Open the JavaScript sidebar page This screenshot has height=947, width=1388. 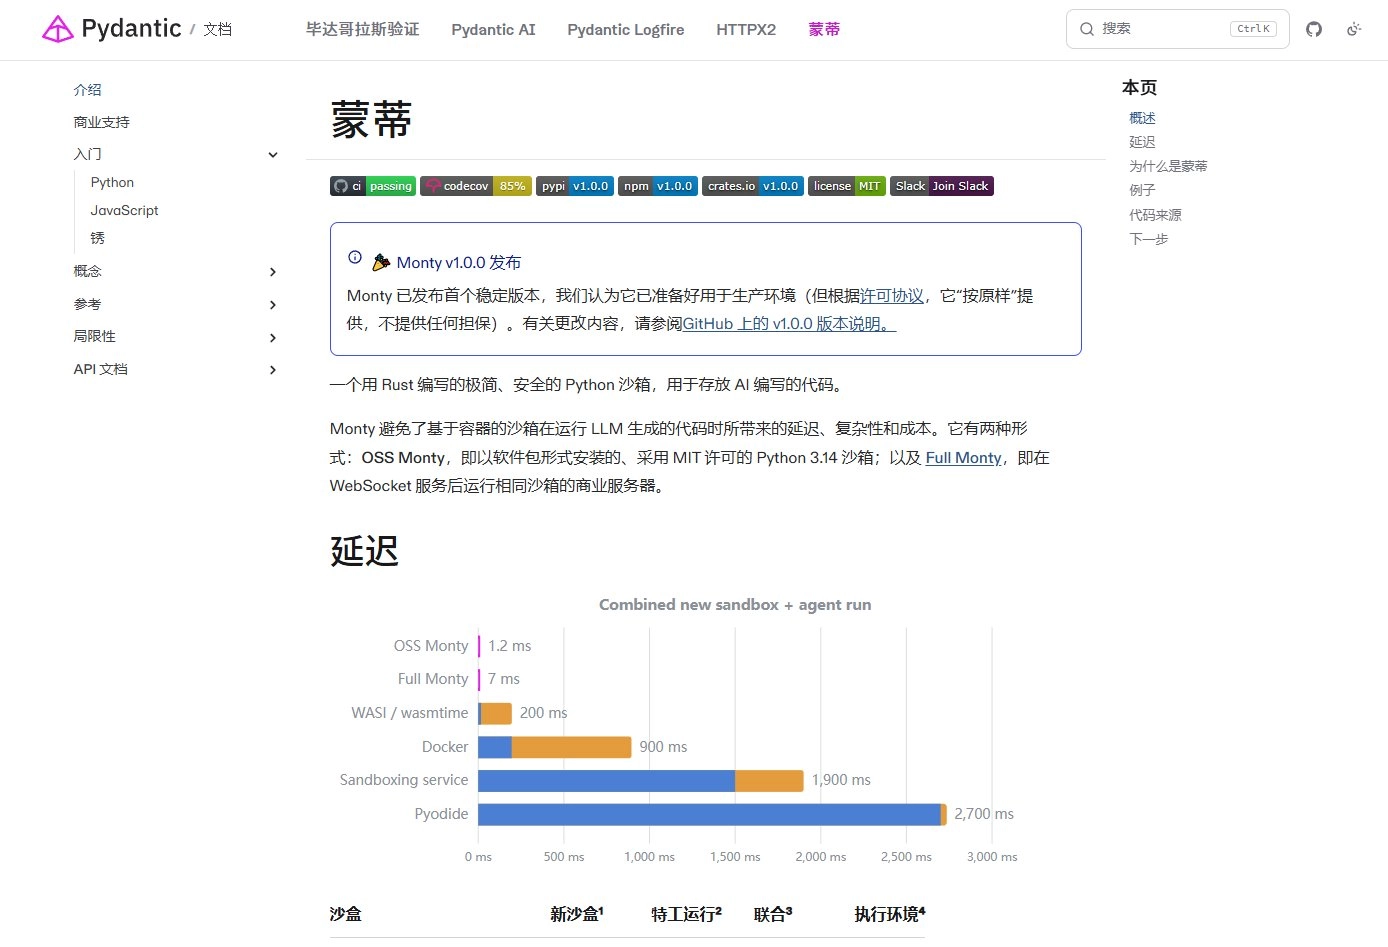pos(124,211)
